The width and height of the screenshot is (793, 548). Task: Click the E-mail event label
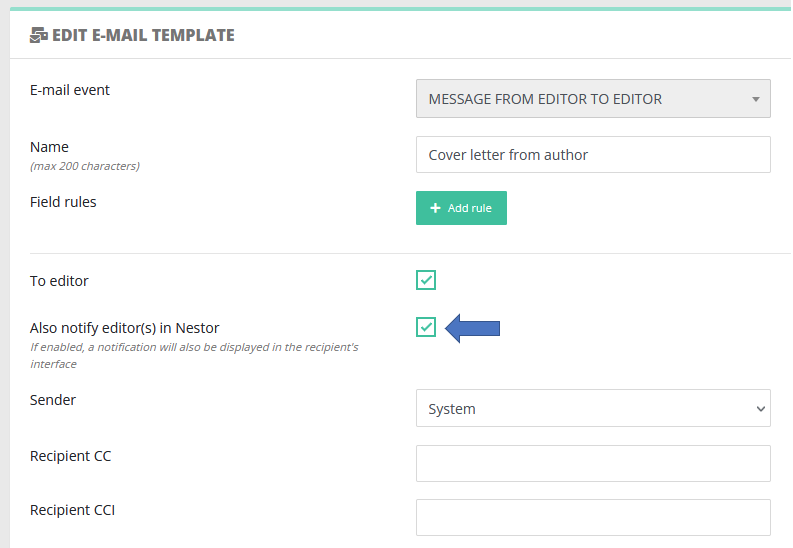pos(70,90)
